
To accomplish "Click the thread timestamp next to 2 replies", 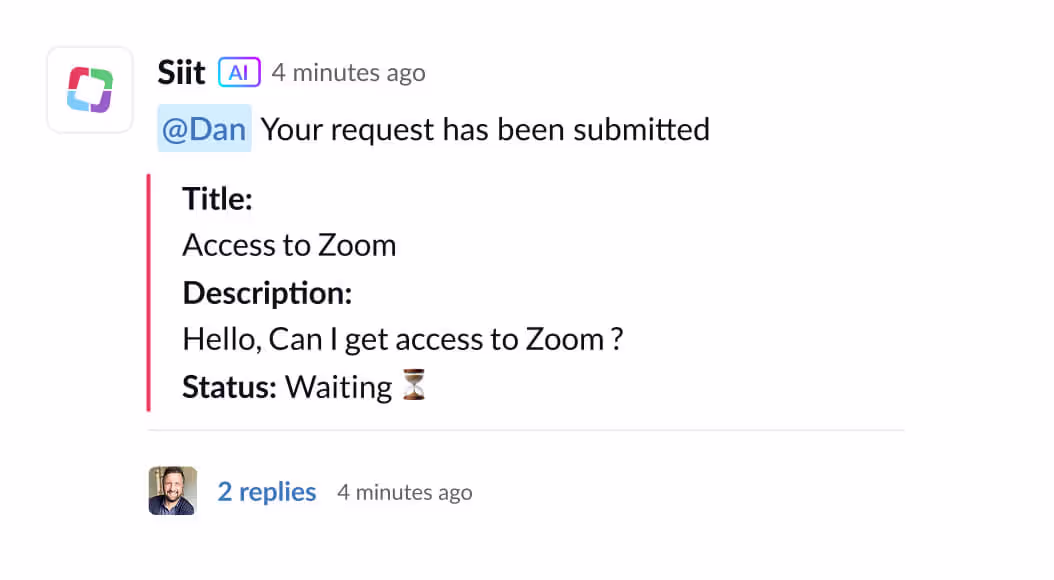I will coord(404,491).
